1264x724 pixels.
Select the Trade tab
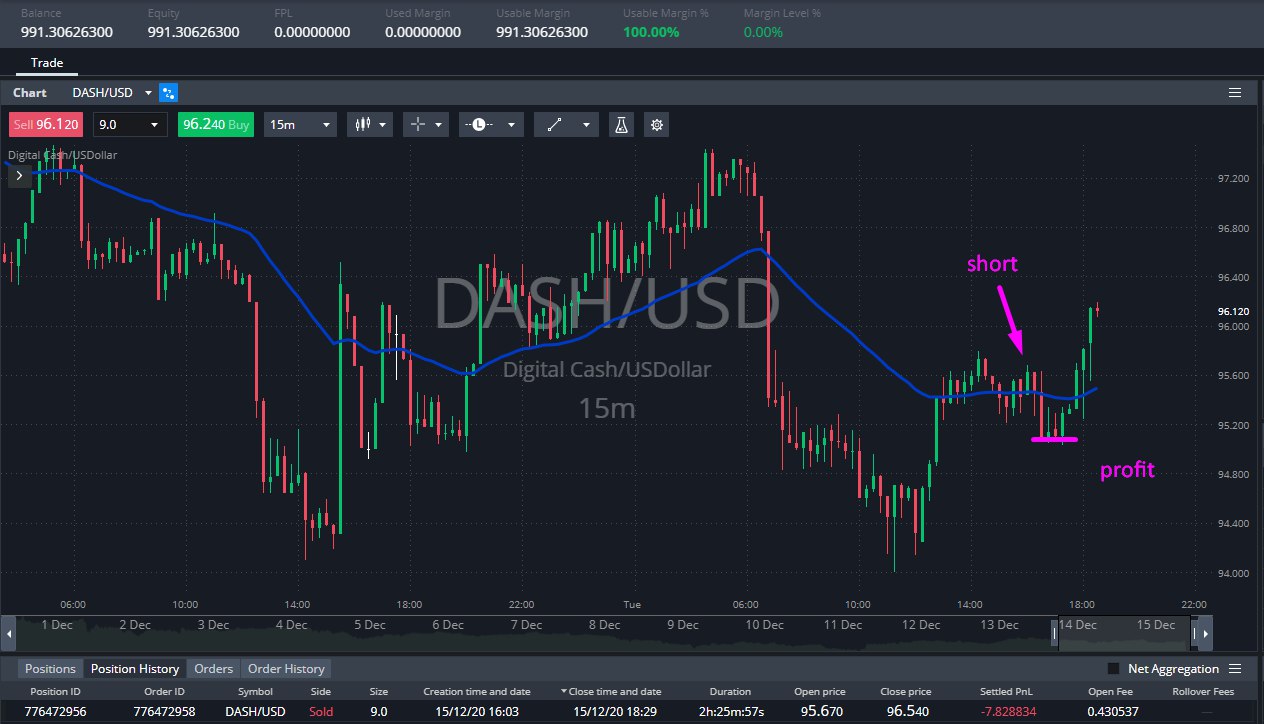click(x=47, y=63)
